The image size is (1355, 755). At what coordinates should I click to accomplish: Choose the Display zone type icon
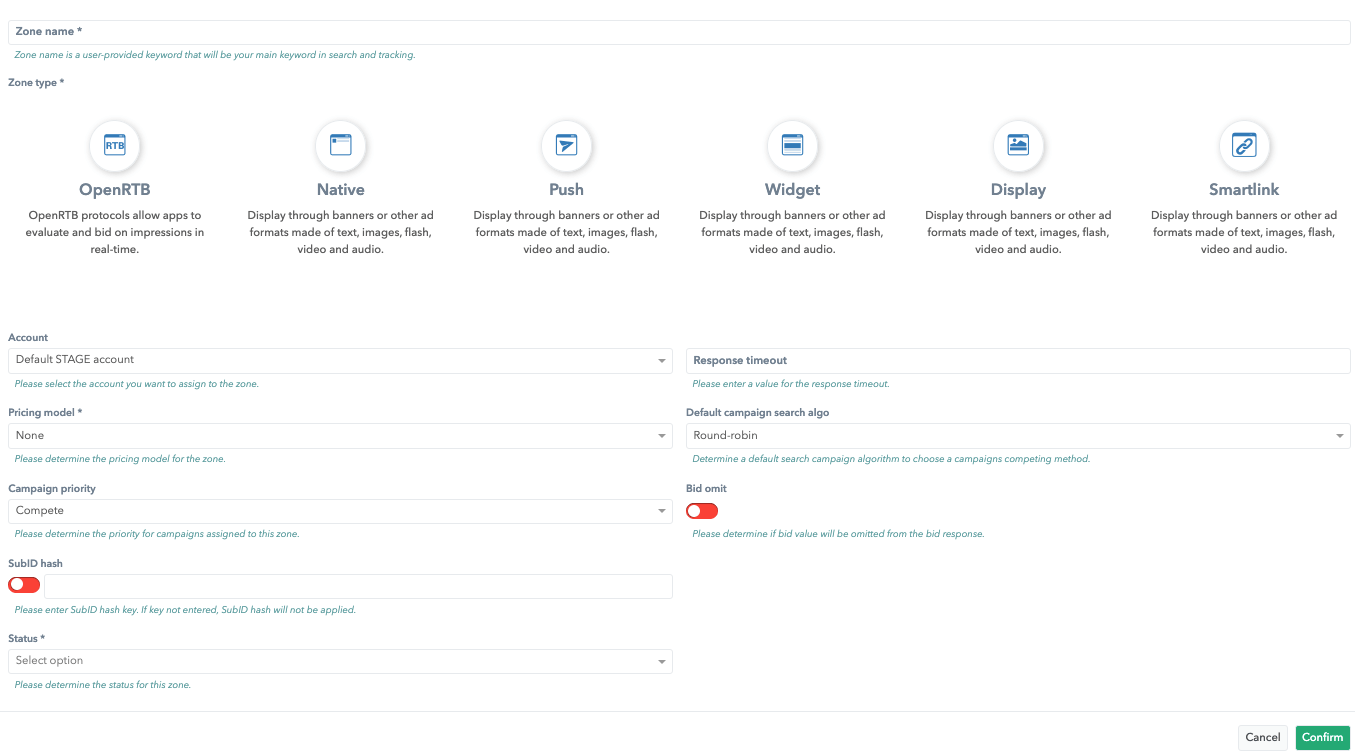tap(1018, 146)
